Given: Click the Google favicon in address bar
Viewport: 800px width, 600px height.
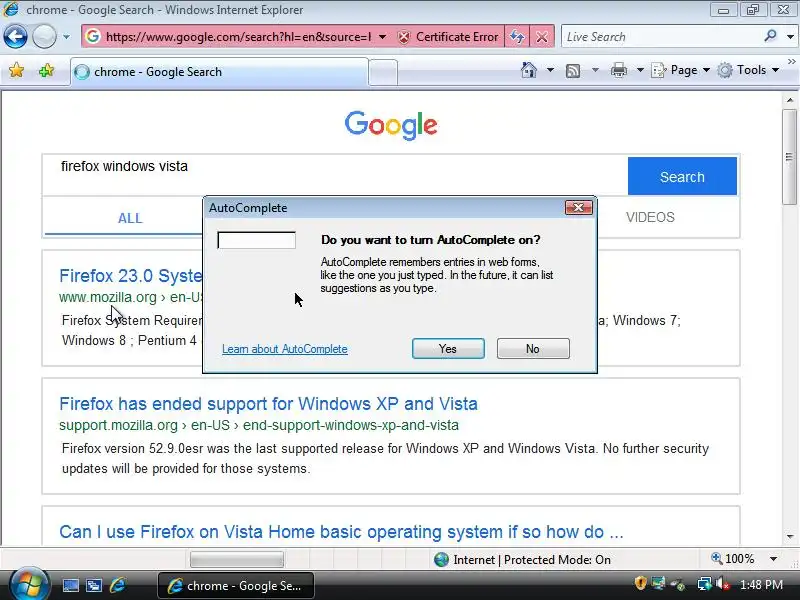Looking at the screenshot, I should pos(93,37).
